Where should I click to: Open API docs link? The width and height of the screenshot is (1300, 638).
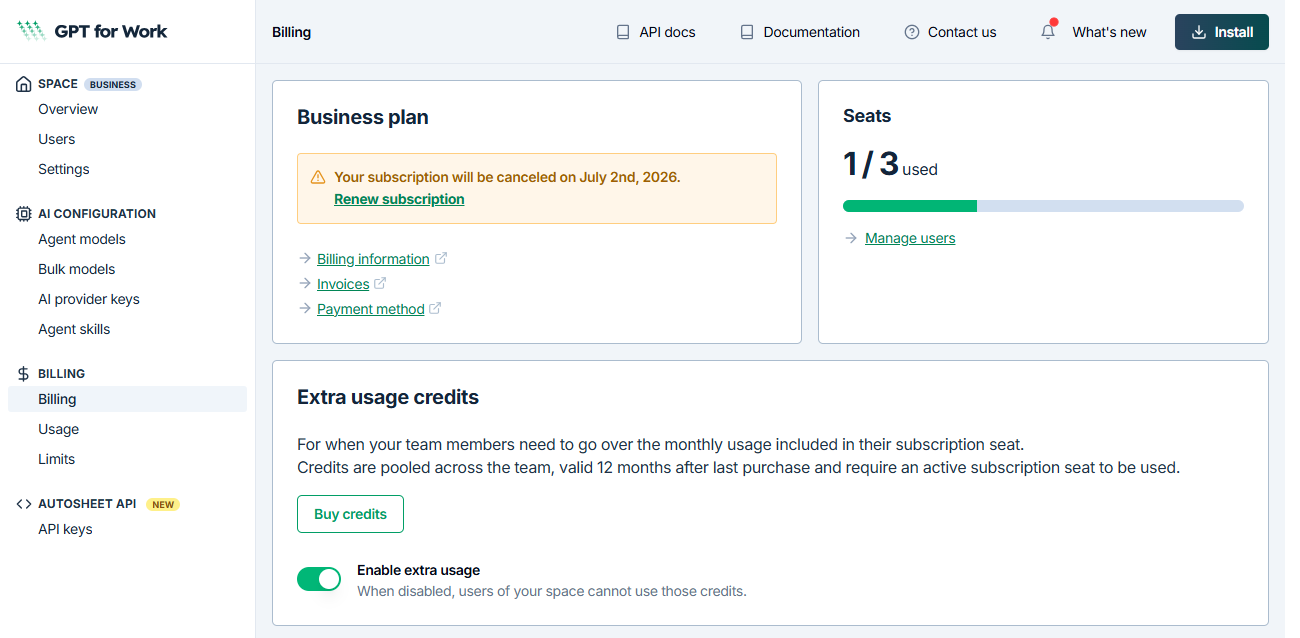coord(656,32)
